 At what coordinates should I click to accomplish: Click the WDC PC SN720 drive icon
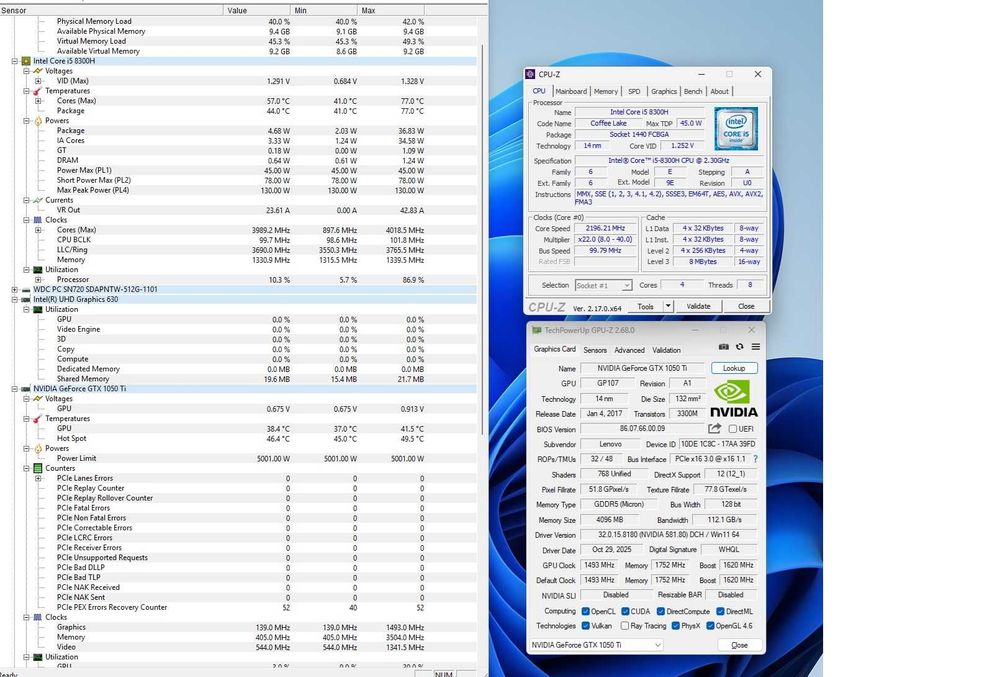tap(26, 289)
